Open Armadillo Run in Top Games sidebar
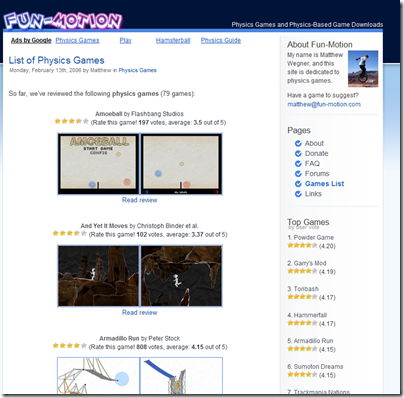This screenshot has height=398, width=404. pyautogui.click(x=313, y=341)
